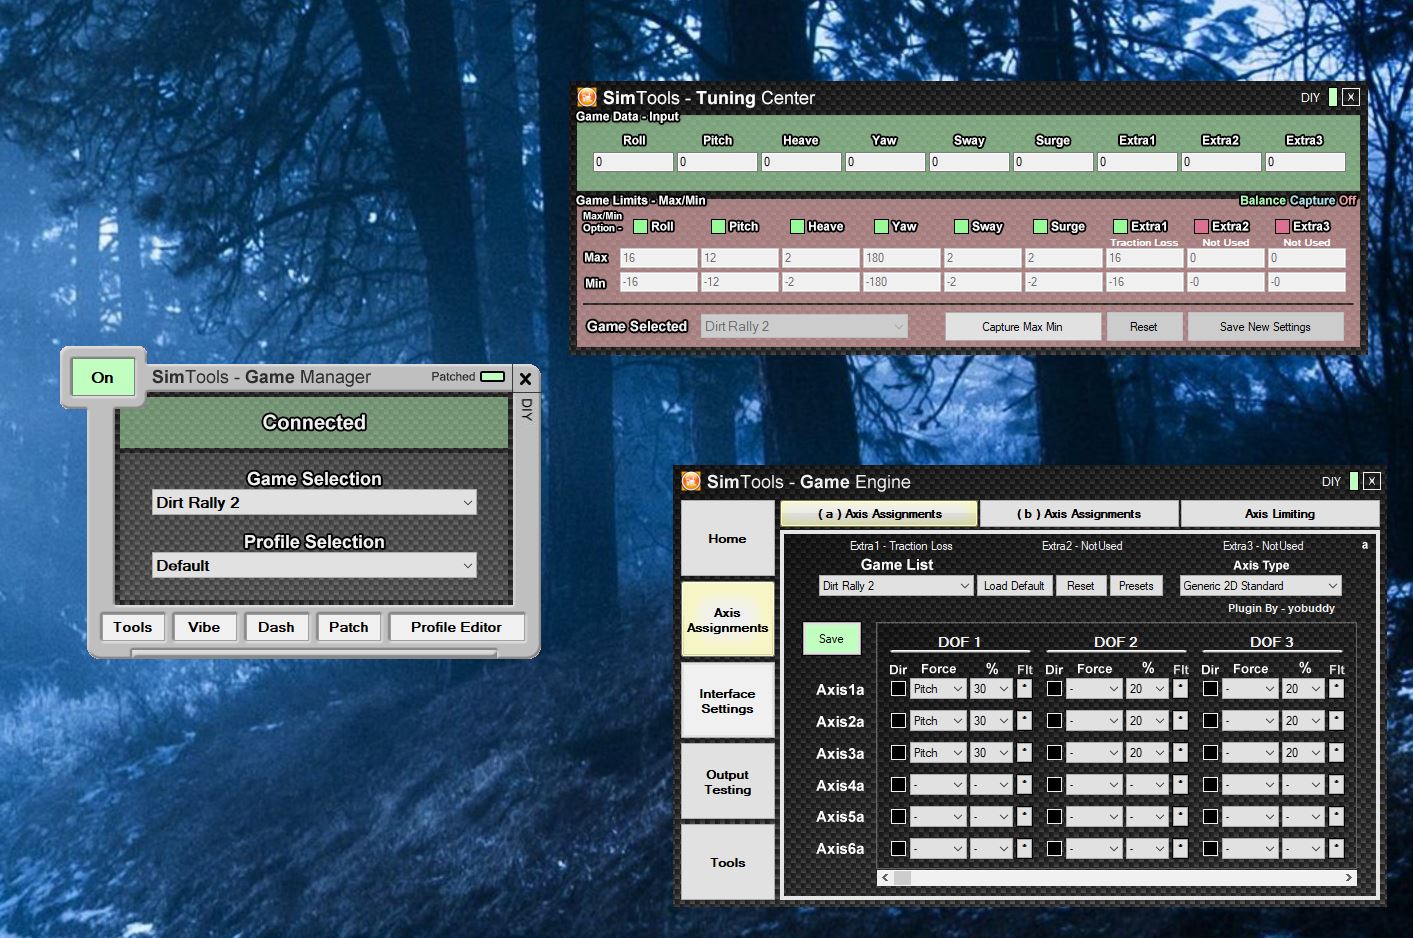Toggle the Yaw Max/Min option checkbox
Screen dimensions: 1413x938
(x=881, y=226)
